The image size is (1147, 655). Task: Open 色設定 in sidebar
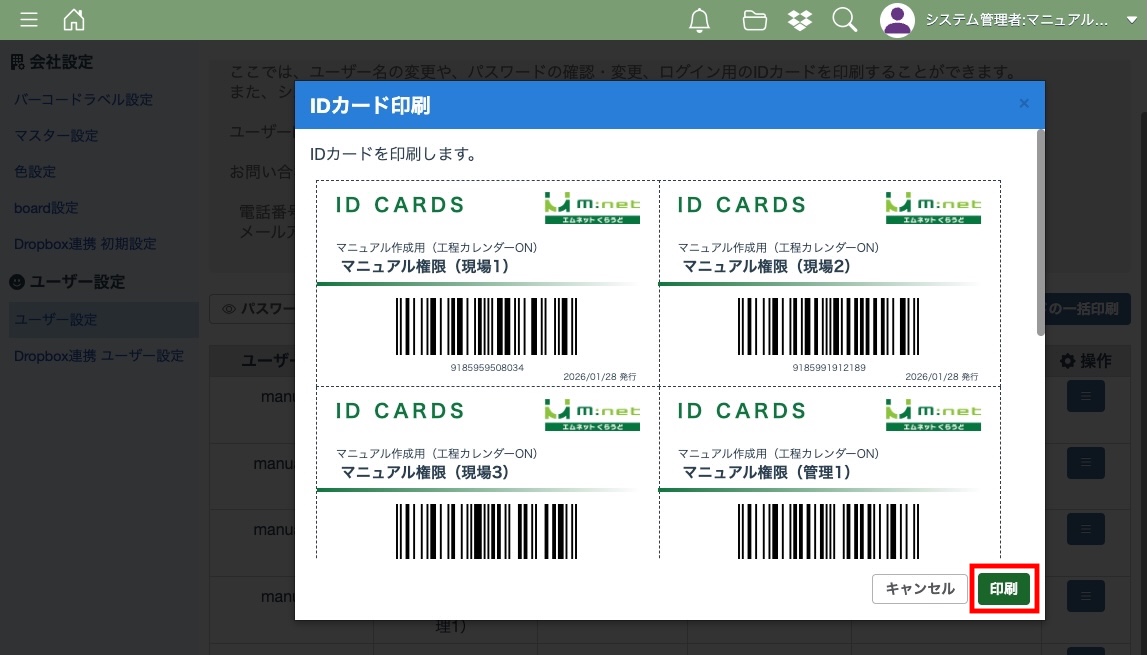click(35, 172)
